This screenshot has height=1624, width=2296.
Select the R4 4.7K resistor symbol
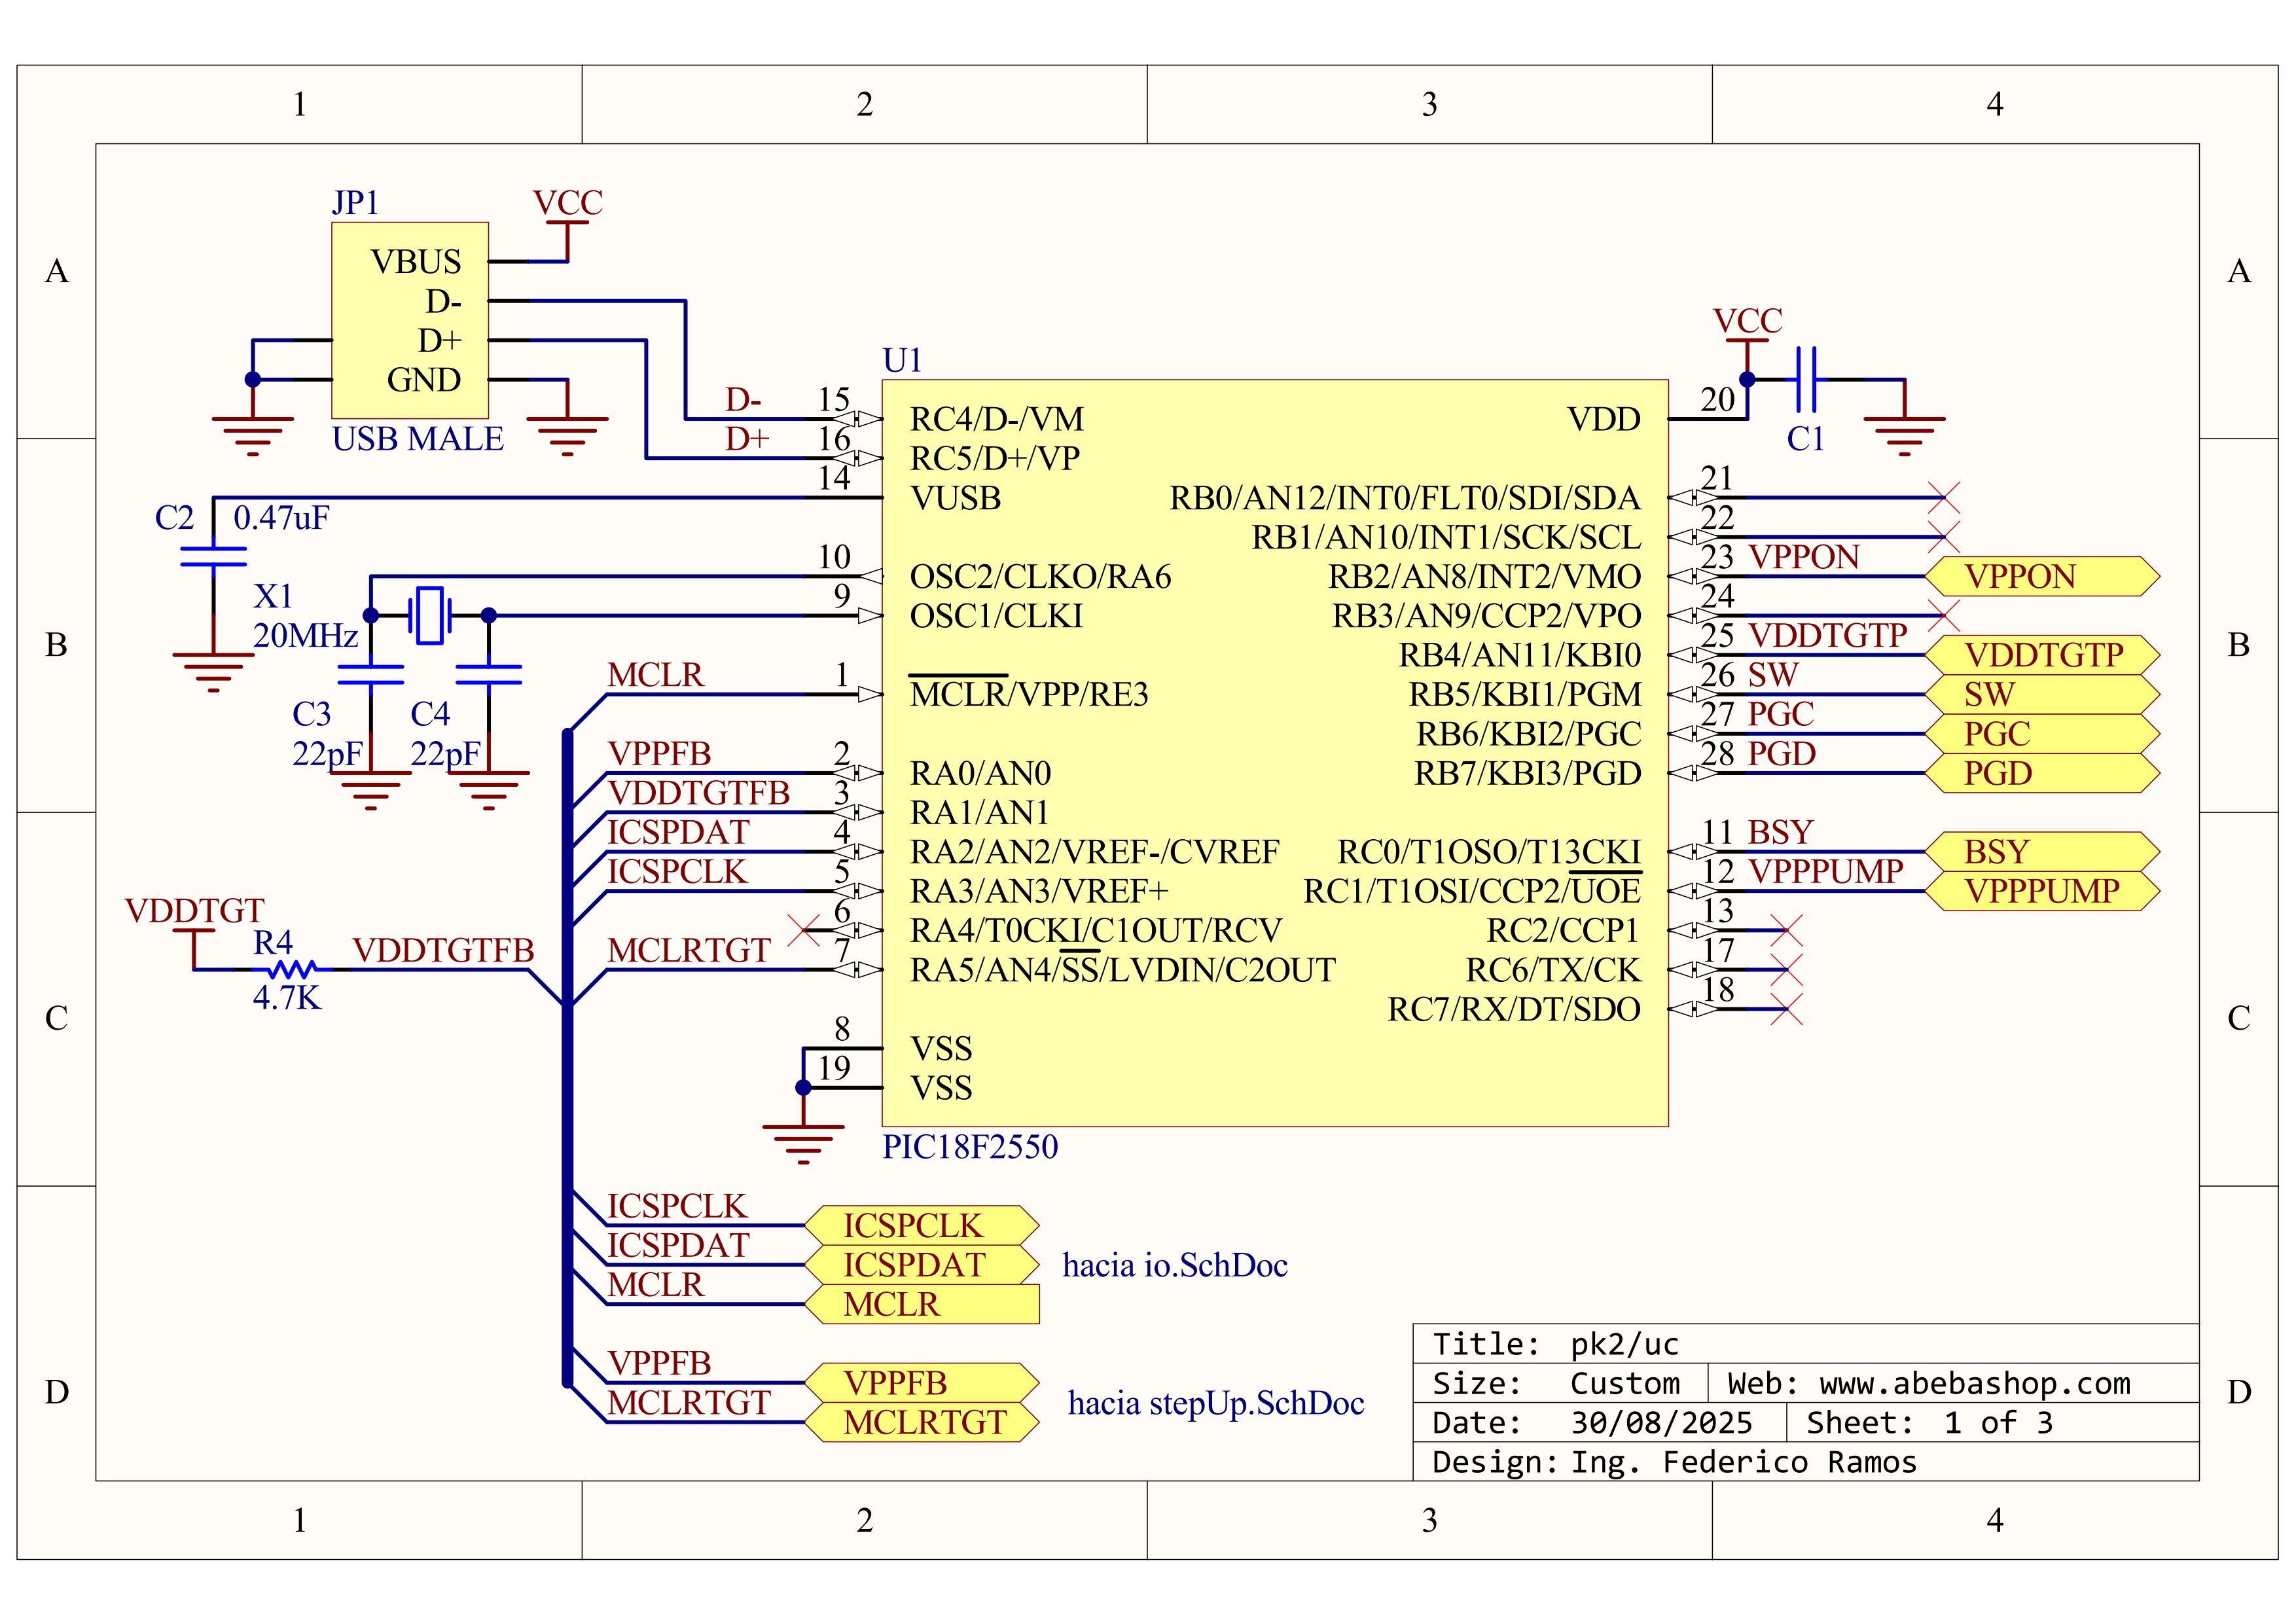point(292,969)
